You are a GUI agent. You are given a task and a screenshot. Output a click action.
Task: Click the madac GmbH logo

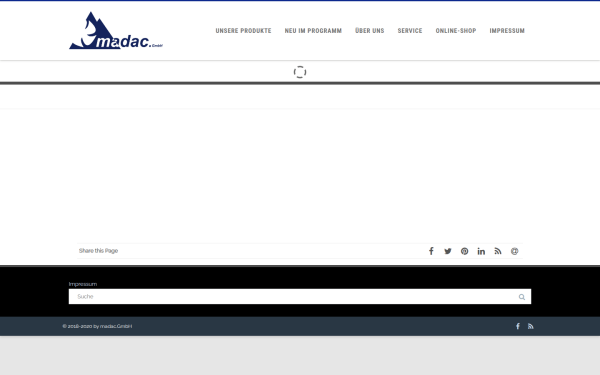coord(116,31)
